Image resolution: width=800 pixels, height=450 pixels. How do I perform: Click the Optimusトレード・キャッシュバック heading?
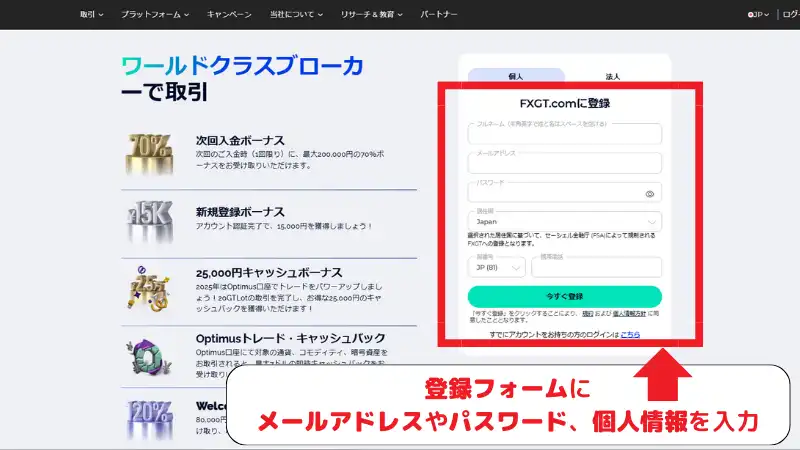tap(290, 338)
